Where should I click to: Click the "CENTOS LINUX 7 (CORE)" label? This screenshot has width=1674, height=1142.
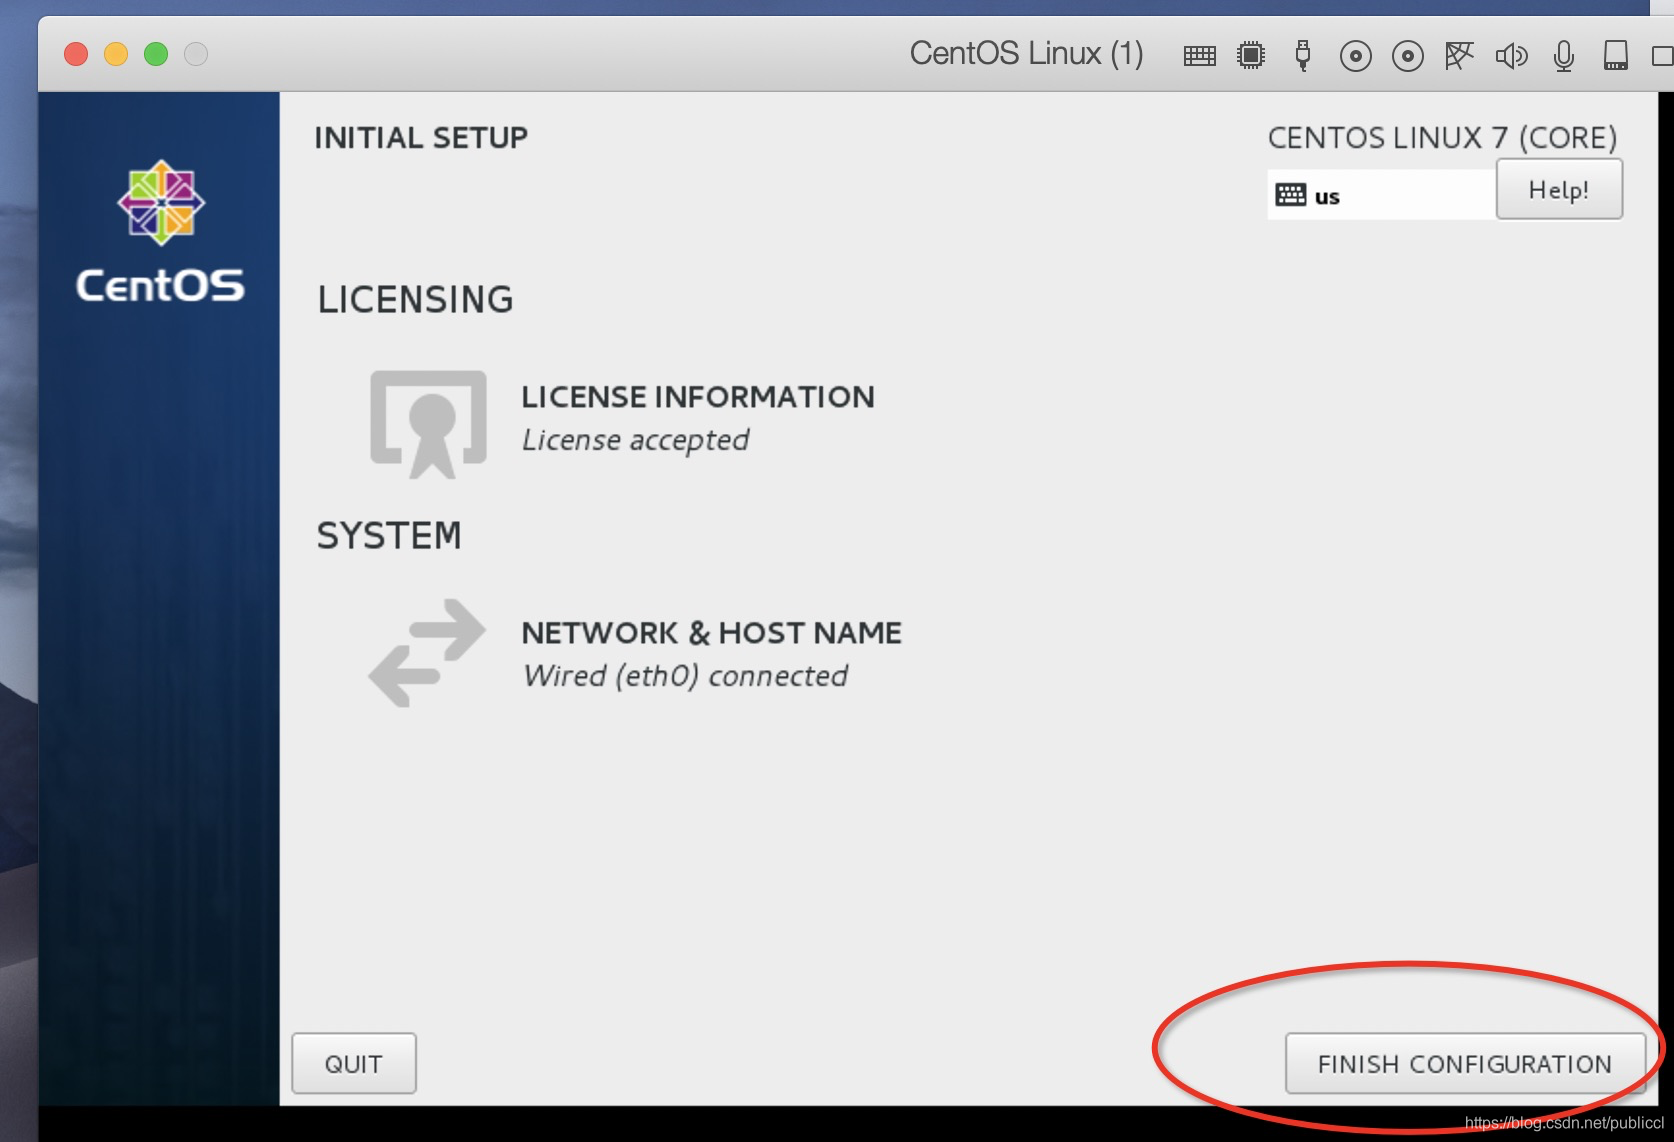(1443, 138)
